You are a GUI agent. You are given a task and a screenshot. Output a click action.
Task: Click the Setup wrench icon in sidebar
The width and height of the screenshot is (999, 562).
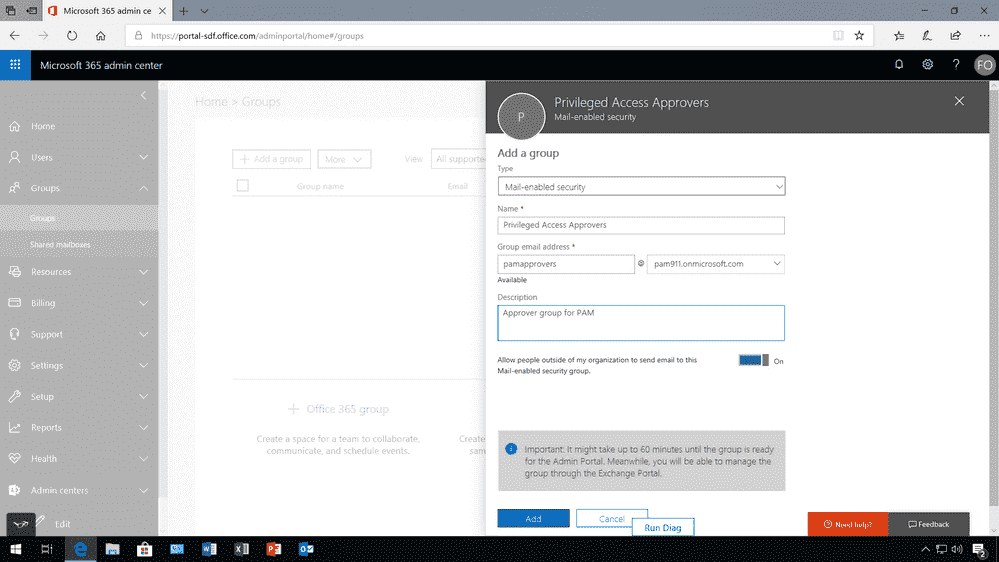click(15, 396)
